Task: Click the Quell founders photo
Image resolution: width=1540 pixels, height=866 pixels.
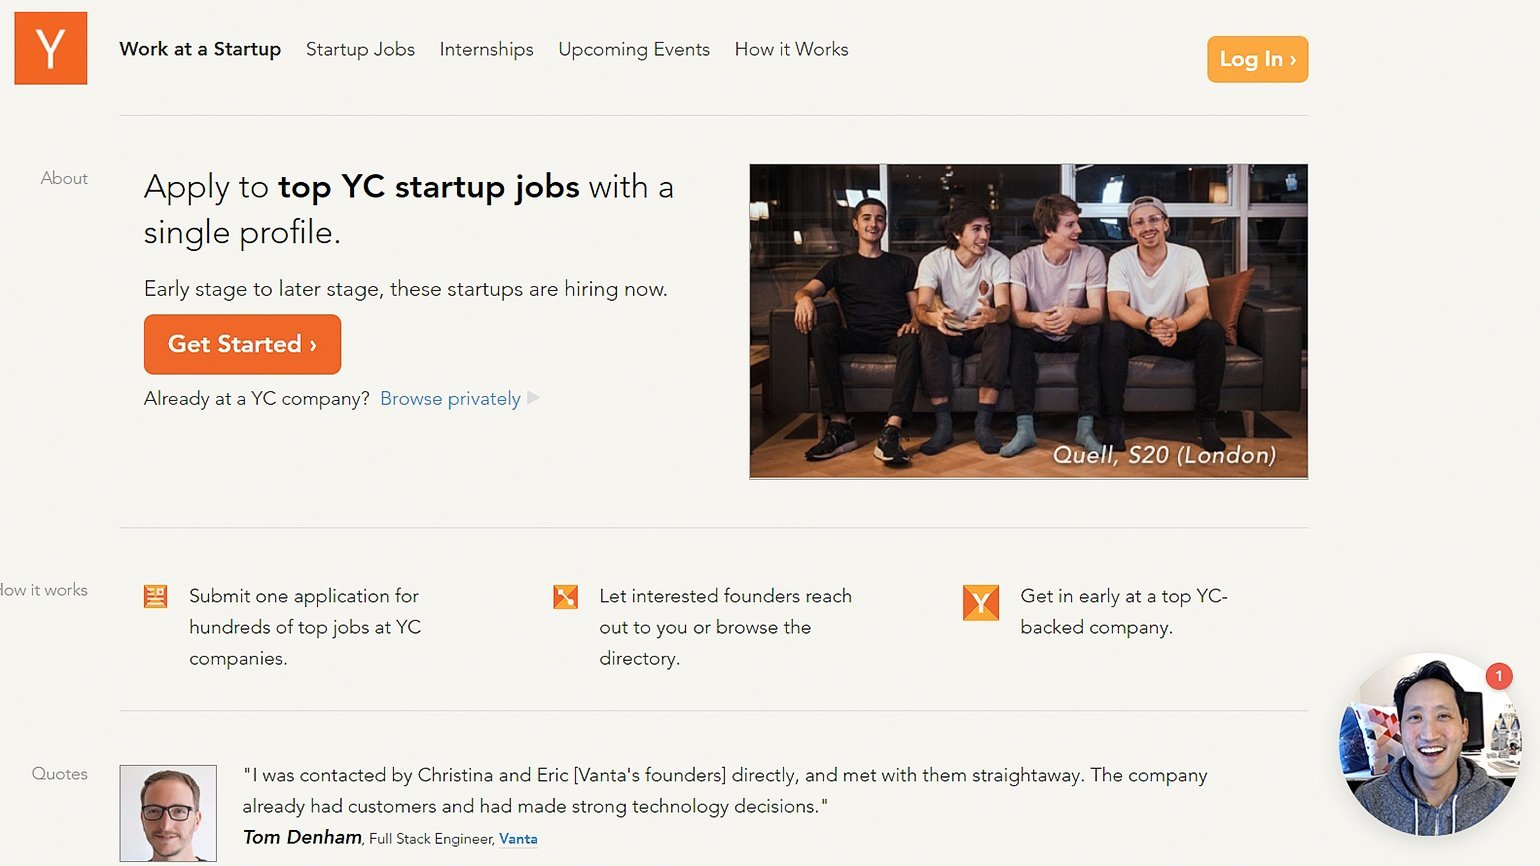Action: [1028, 321]
